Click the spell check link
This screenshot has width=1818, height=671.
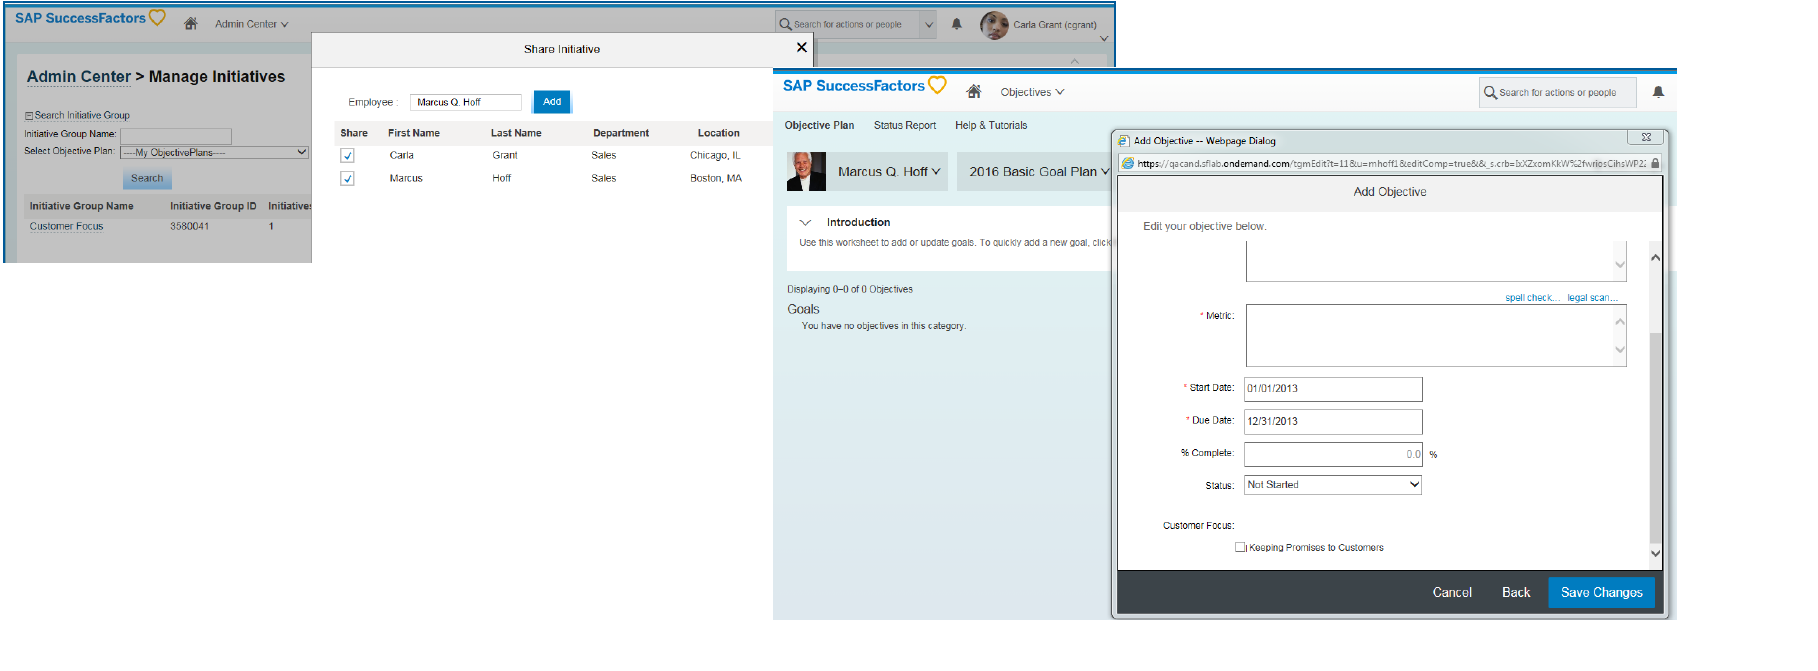pyautogui.click(x=1532, y=298)
